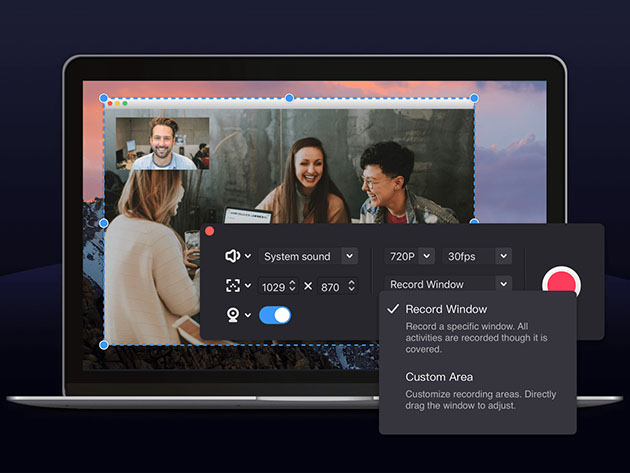Image resolution: width=630 pixels, height=473 pixels.
Task: Open the System sound dropdown
Action: coord(308,256)
